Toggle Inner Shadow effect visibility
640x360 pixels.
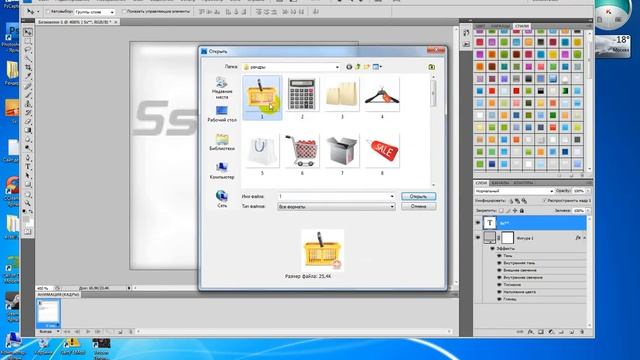(499, 263)
